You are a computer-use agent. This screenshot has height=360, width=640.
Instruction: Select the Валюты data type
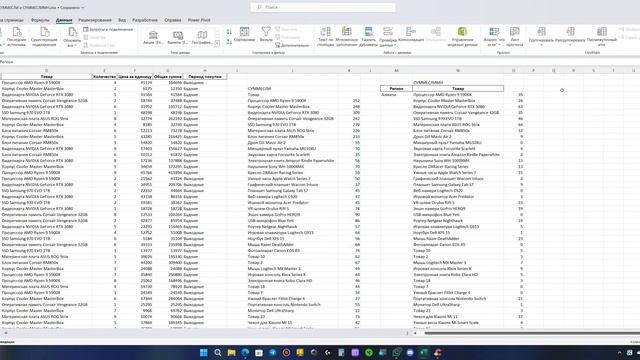tap(178, 37)
